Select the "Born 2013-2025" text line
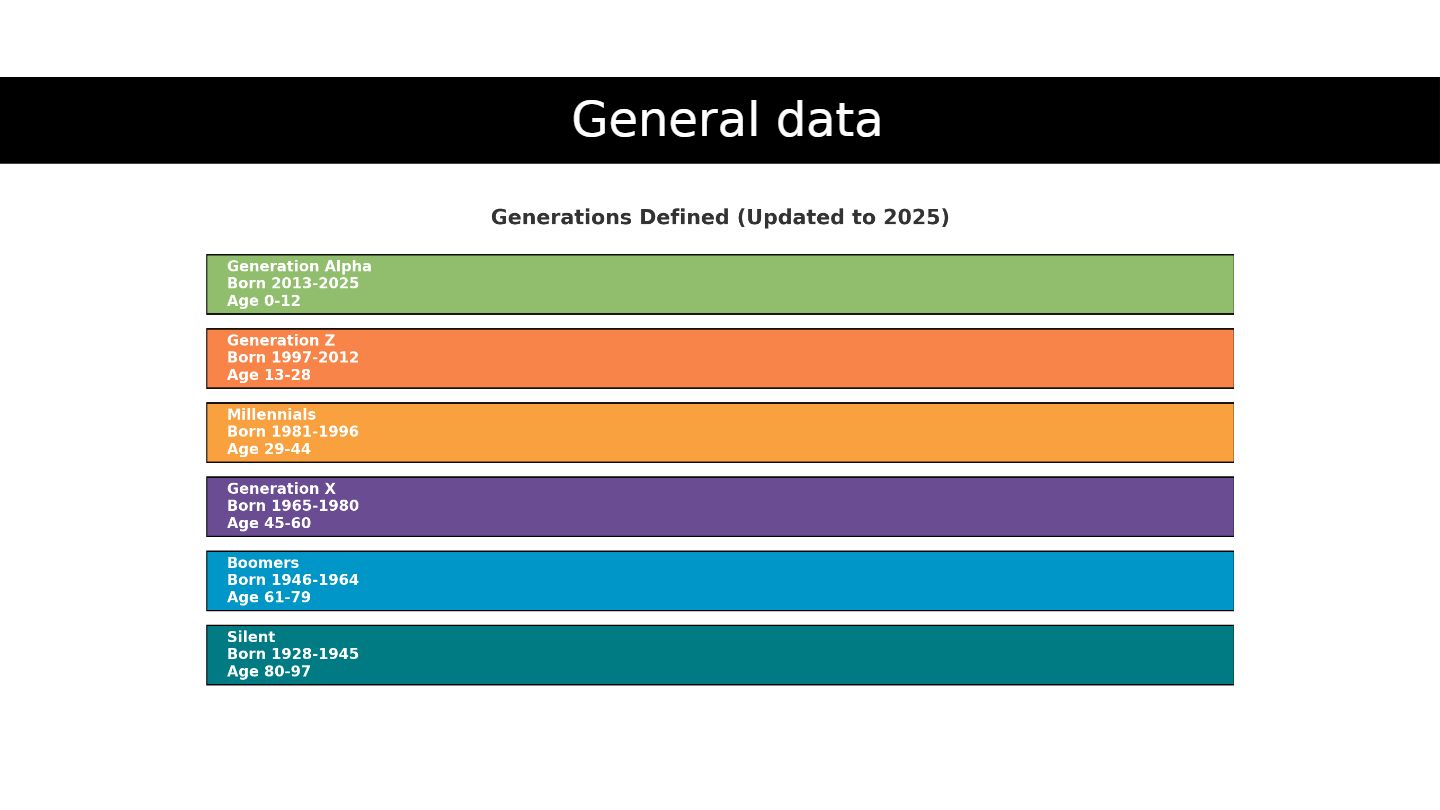Image resolution: width=1440 pixels, height=810 pixels. point(293,284)
